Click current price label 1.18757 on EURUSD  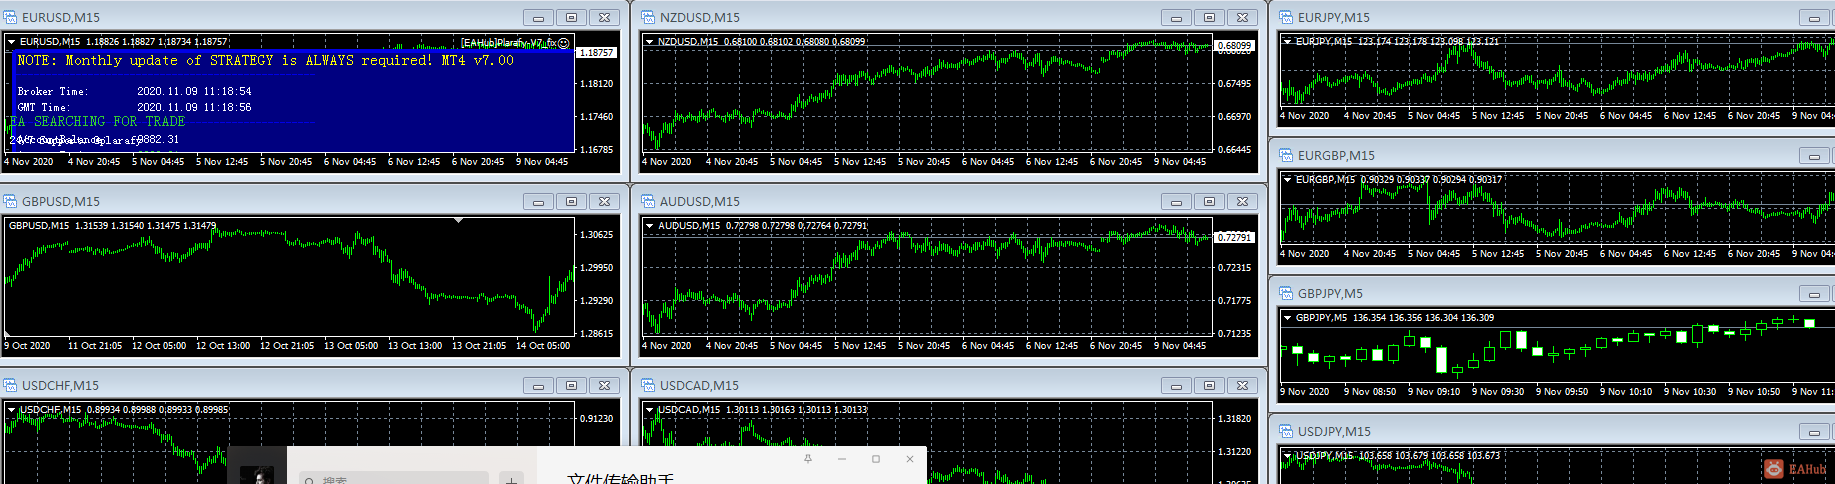click(597, 53)
